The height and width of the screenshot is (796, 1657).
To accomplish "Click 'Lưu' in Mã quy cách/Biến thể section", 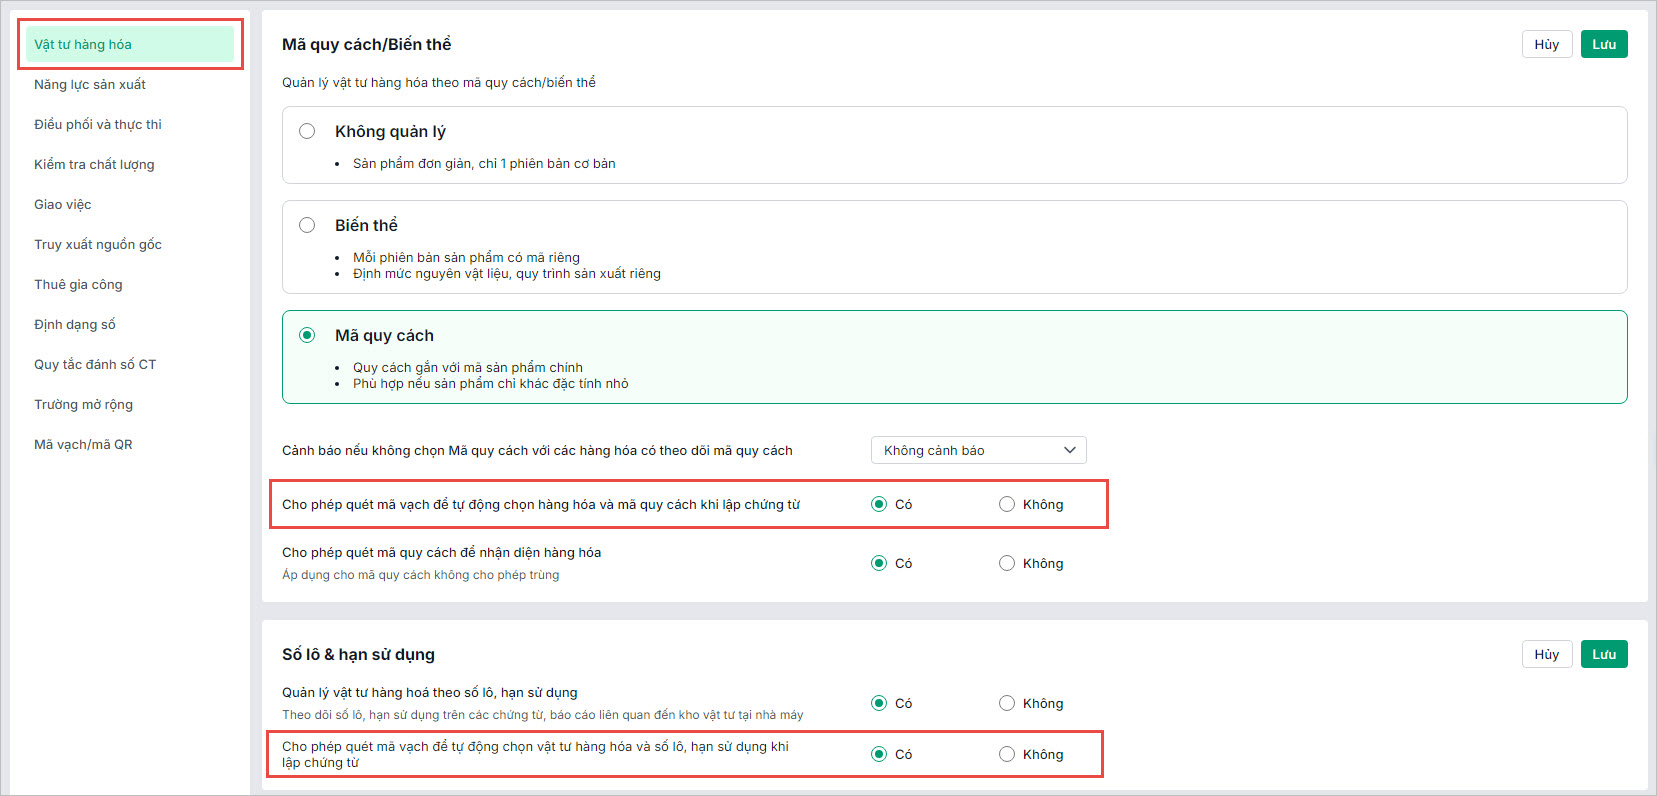I will [1603, 44].
